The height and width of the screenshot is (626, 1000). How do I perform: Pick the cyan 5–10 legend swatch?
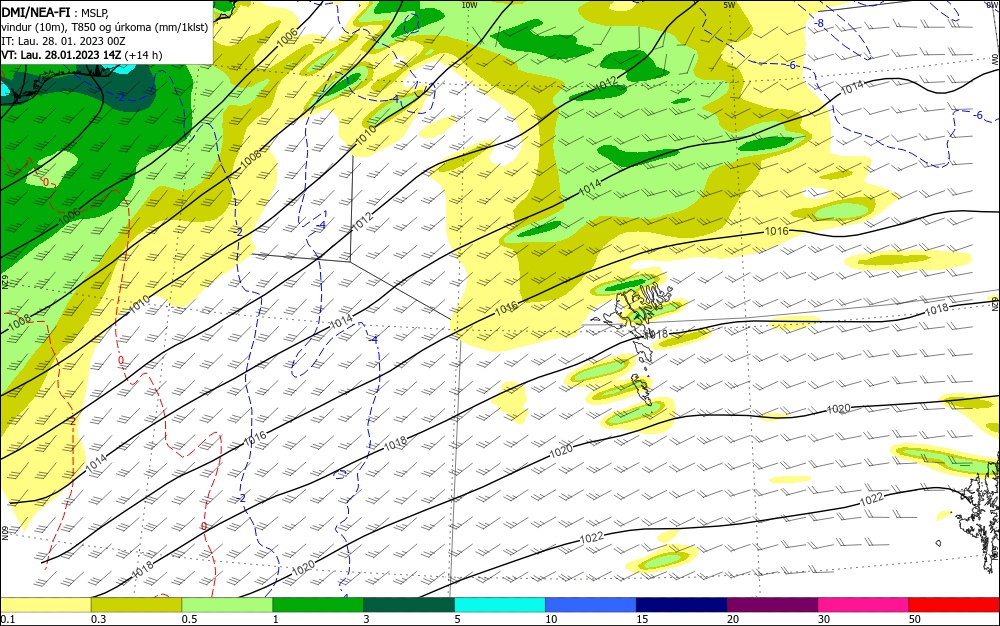pos(500,605)
